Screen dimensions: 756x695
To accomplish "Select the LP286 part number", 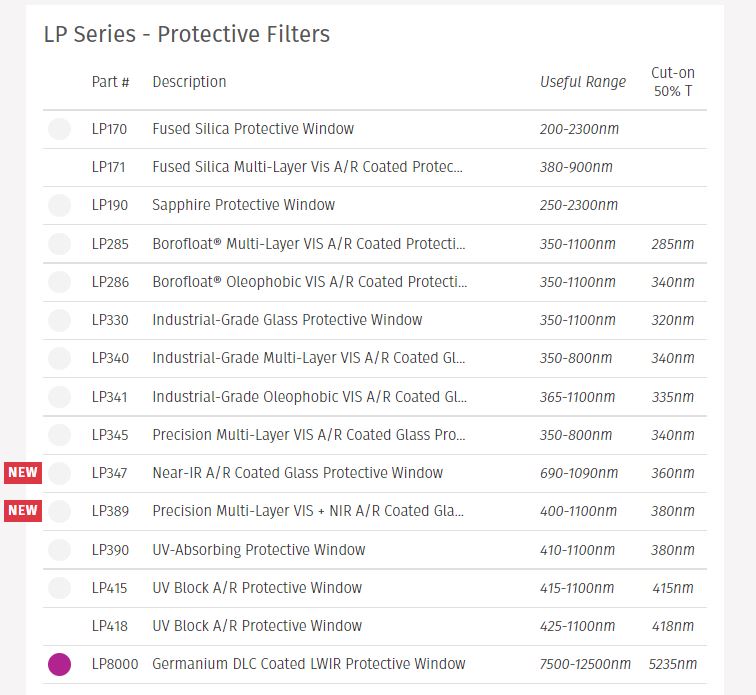I will [x=110, y=282].
